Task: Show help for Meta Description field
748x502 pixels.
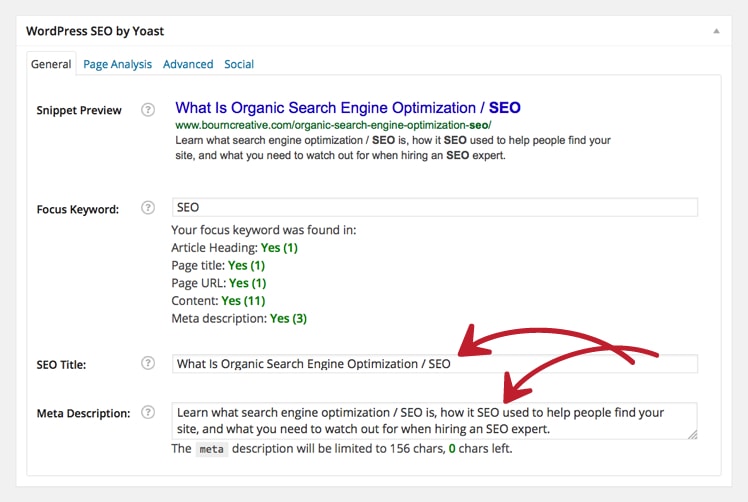Action: coord(148,412)
